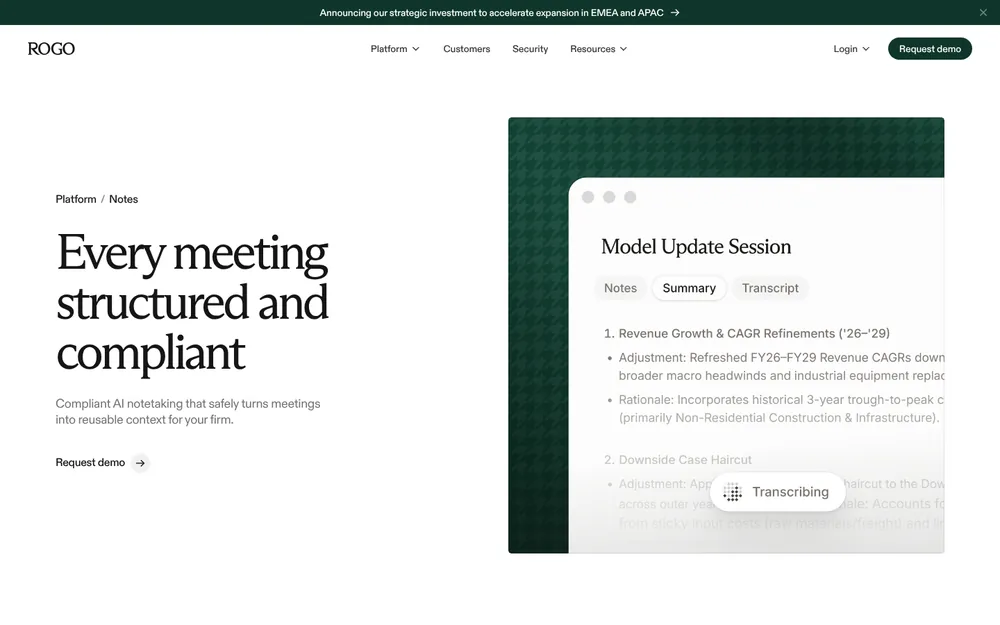Click the Transcribing status pill
Viewport: 1000px width, 625px height.
tap(777, 492)
